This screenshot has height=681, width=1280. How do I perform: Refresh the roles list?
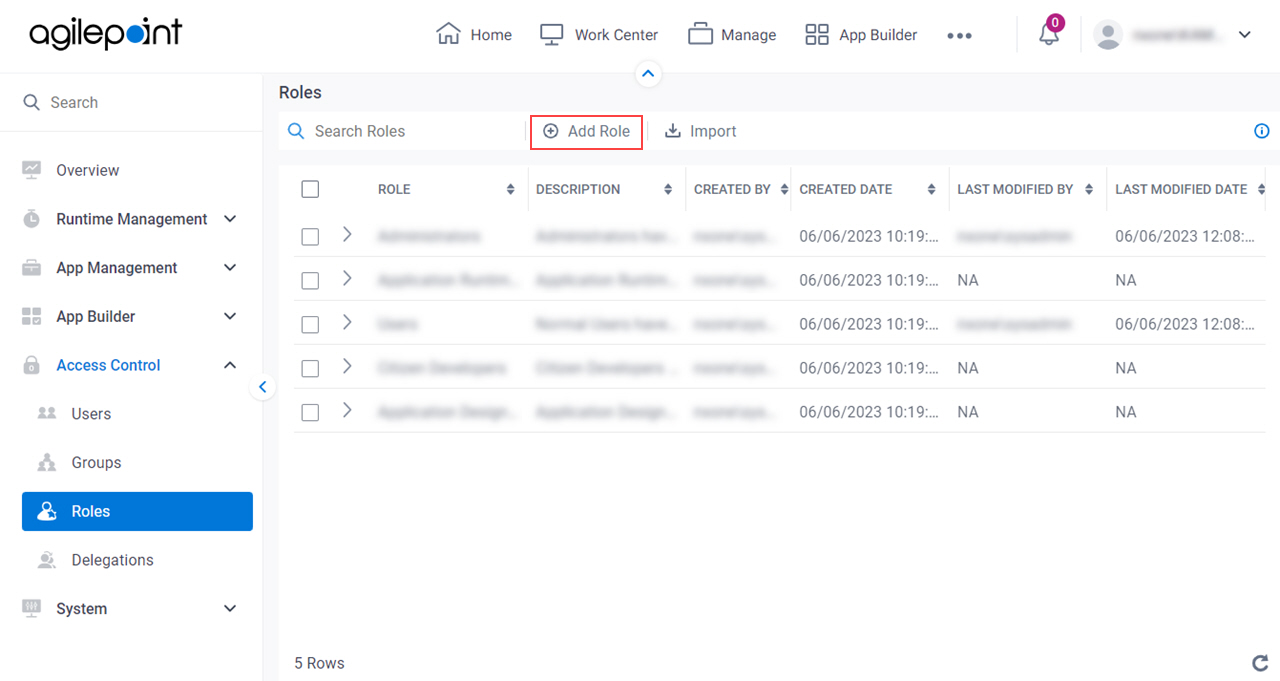click(x=1261, y=663)
